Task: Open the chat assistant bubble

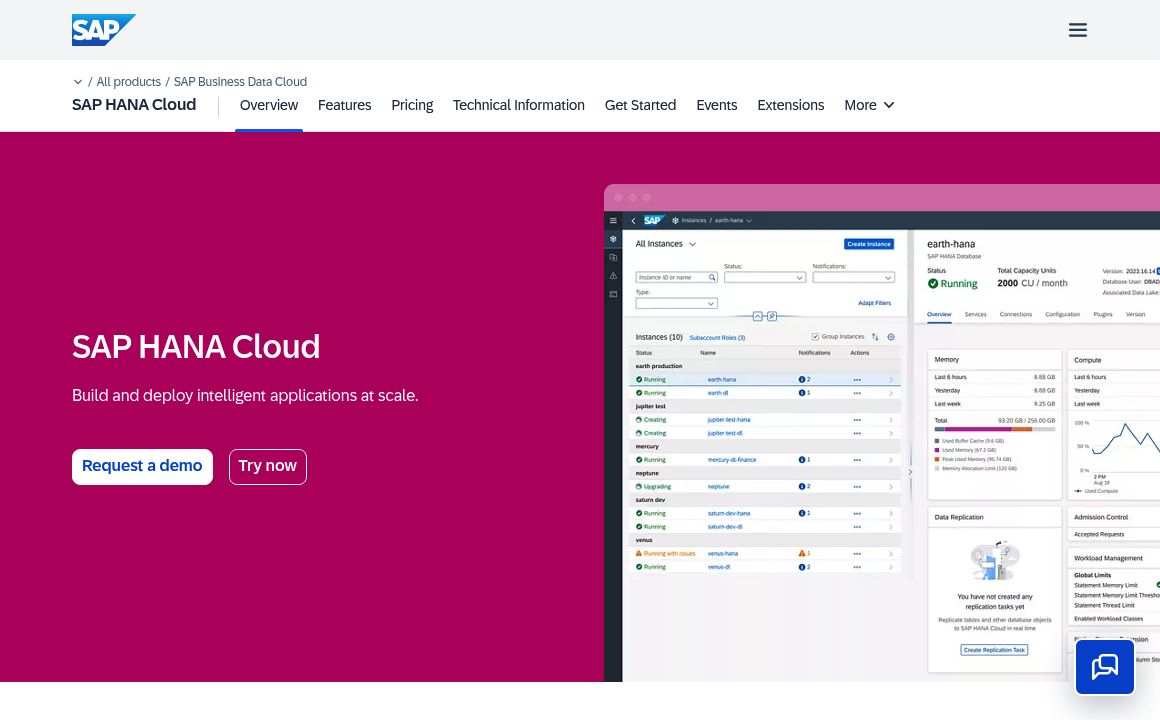Action: (1105, 667)
